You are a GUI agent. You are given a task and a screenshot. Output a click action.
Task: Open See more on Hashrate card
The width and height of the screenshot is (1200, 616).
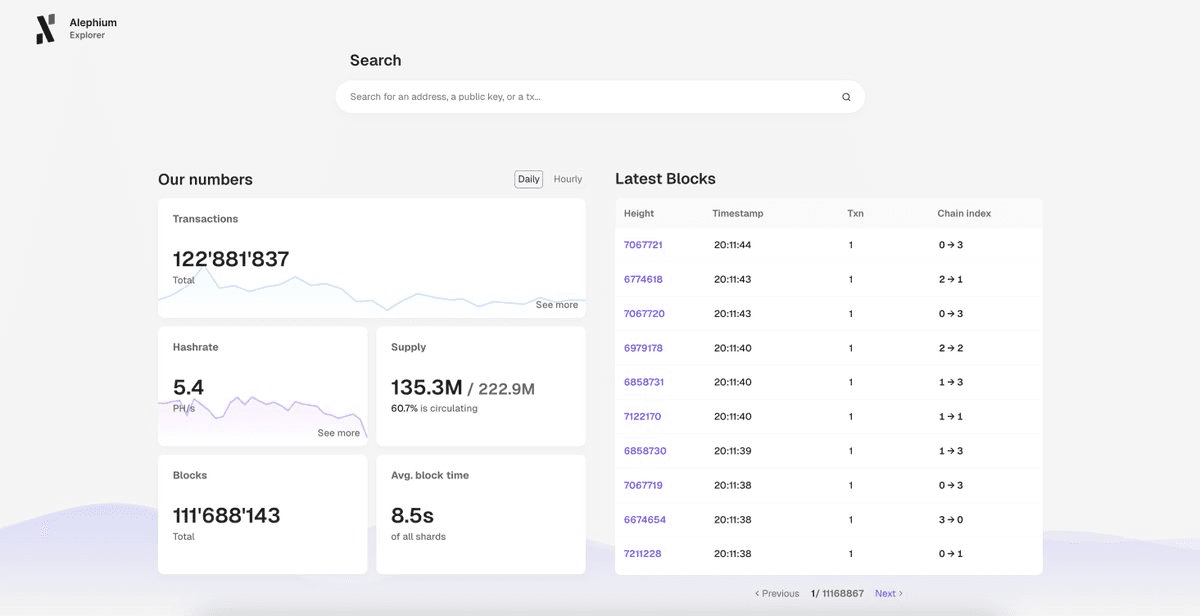(339, 433)
